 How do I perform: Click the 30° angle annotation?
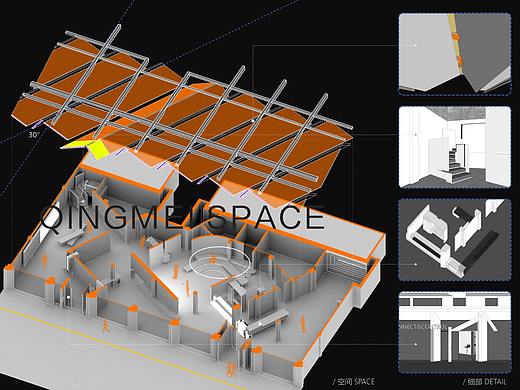(x=34, y=135)
